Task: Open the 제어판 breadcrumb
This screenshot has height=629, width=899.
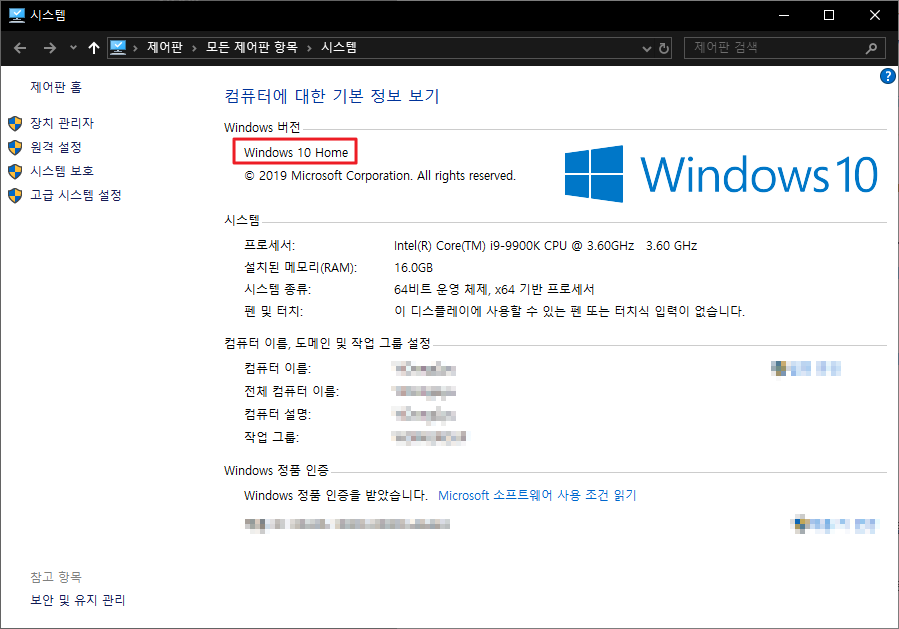Action: 165,48
